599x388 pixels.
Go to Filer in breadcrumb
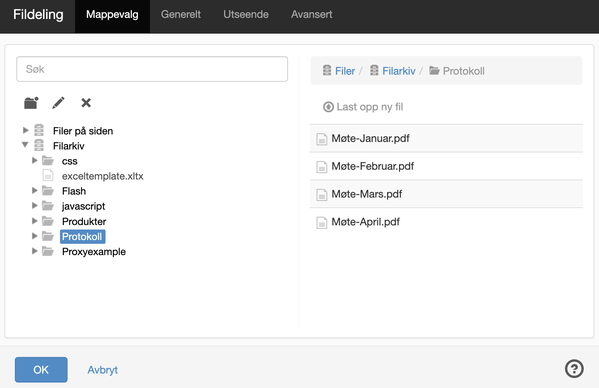click(x=345, y=71)
